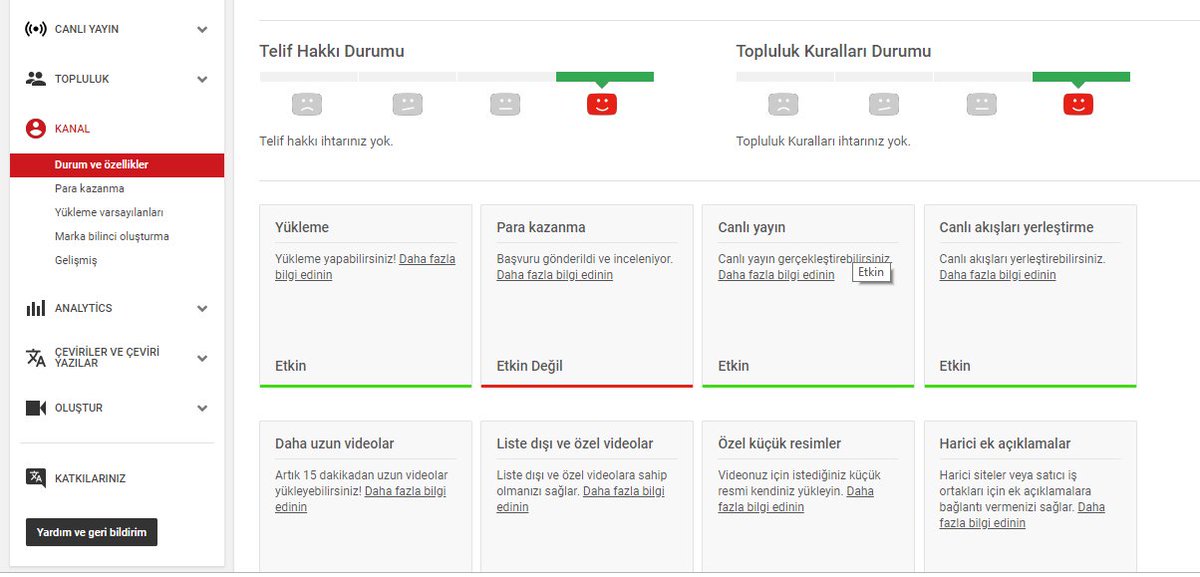1200x577 pixels.
Task: Open Canlı akışları yerleştirme learn more link
Action: [998, 275]
